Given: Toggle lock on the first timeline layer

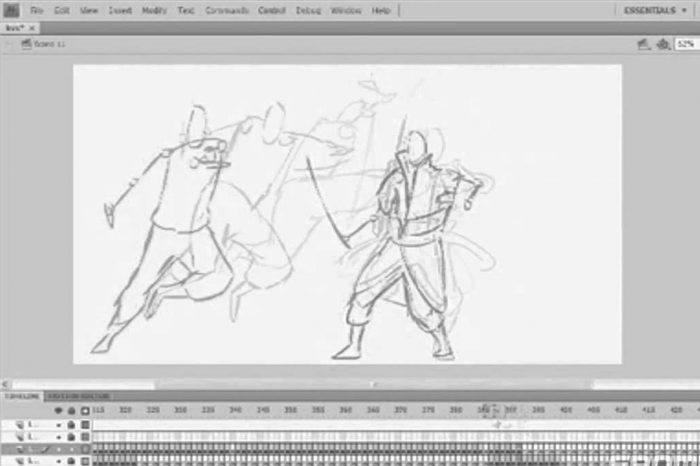Looking at the screenshot, I should (x=71, y=425).
